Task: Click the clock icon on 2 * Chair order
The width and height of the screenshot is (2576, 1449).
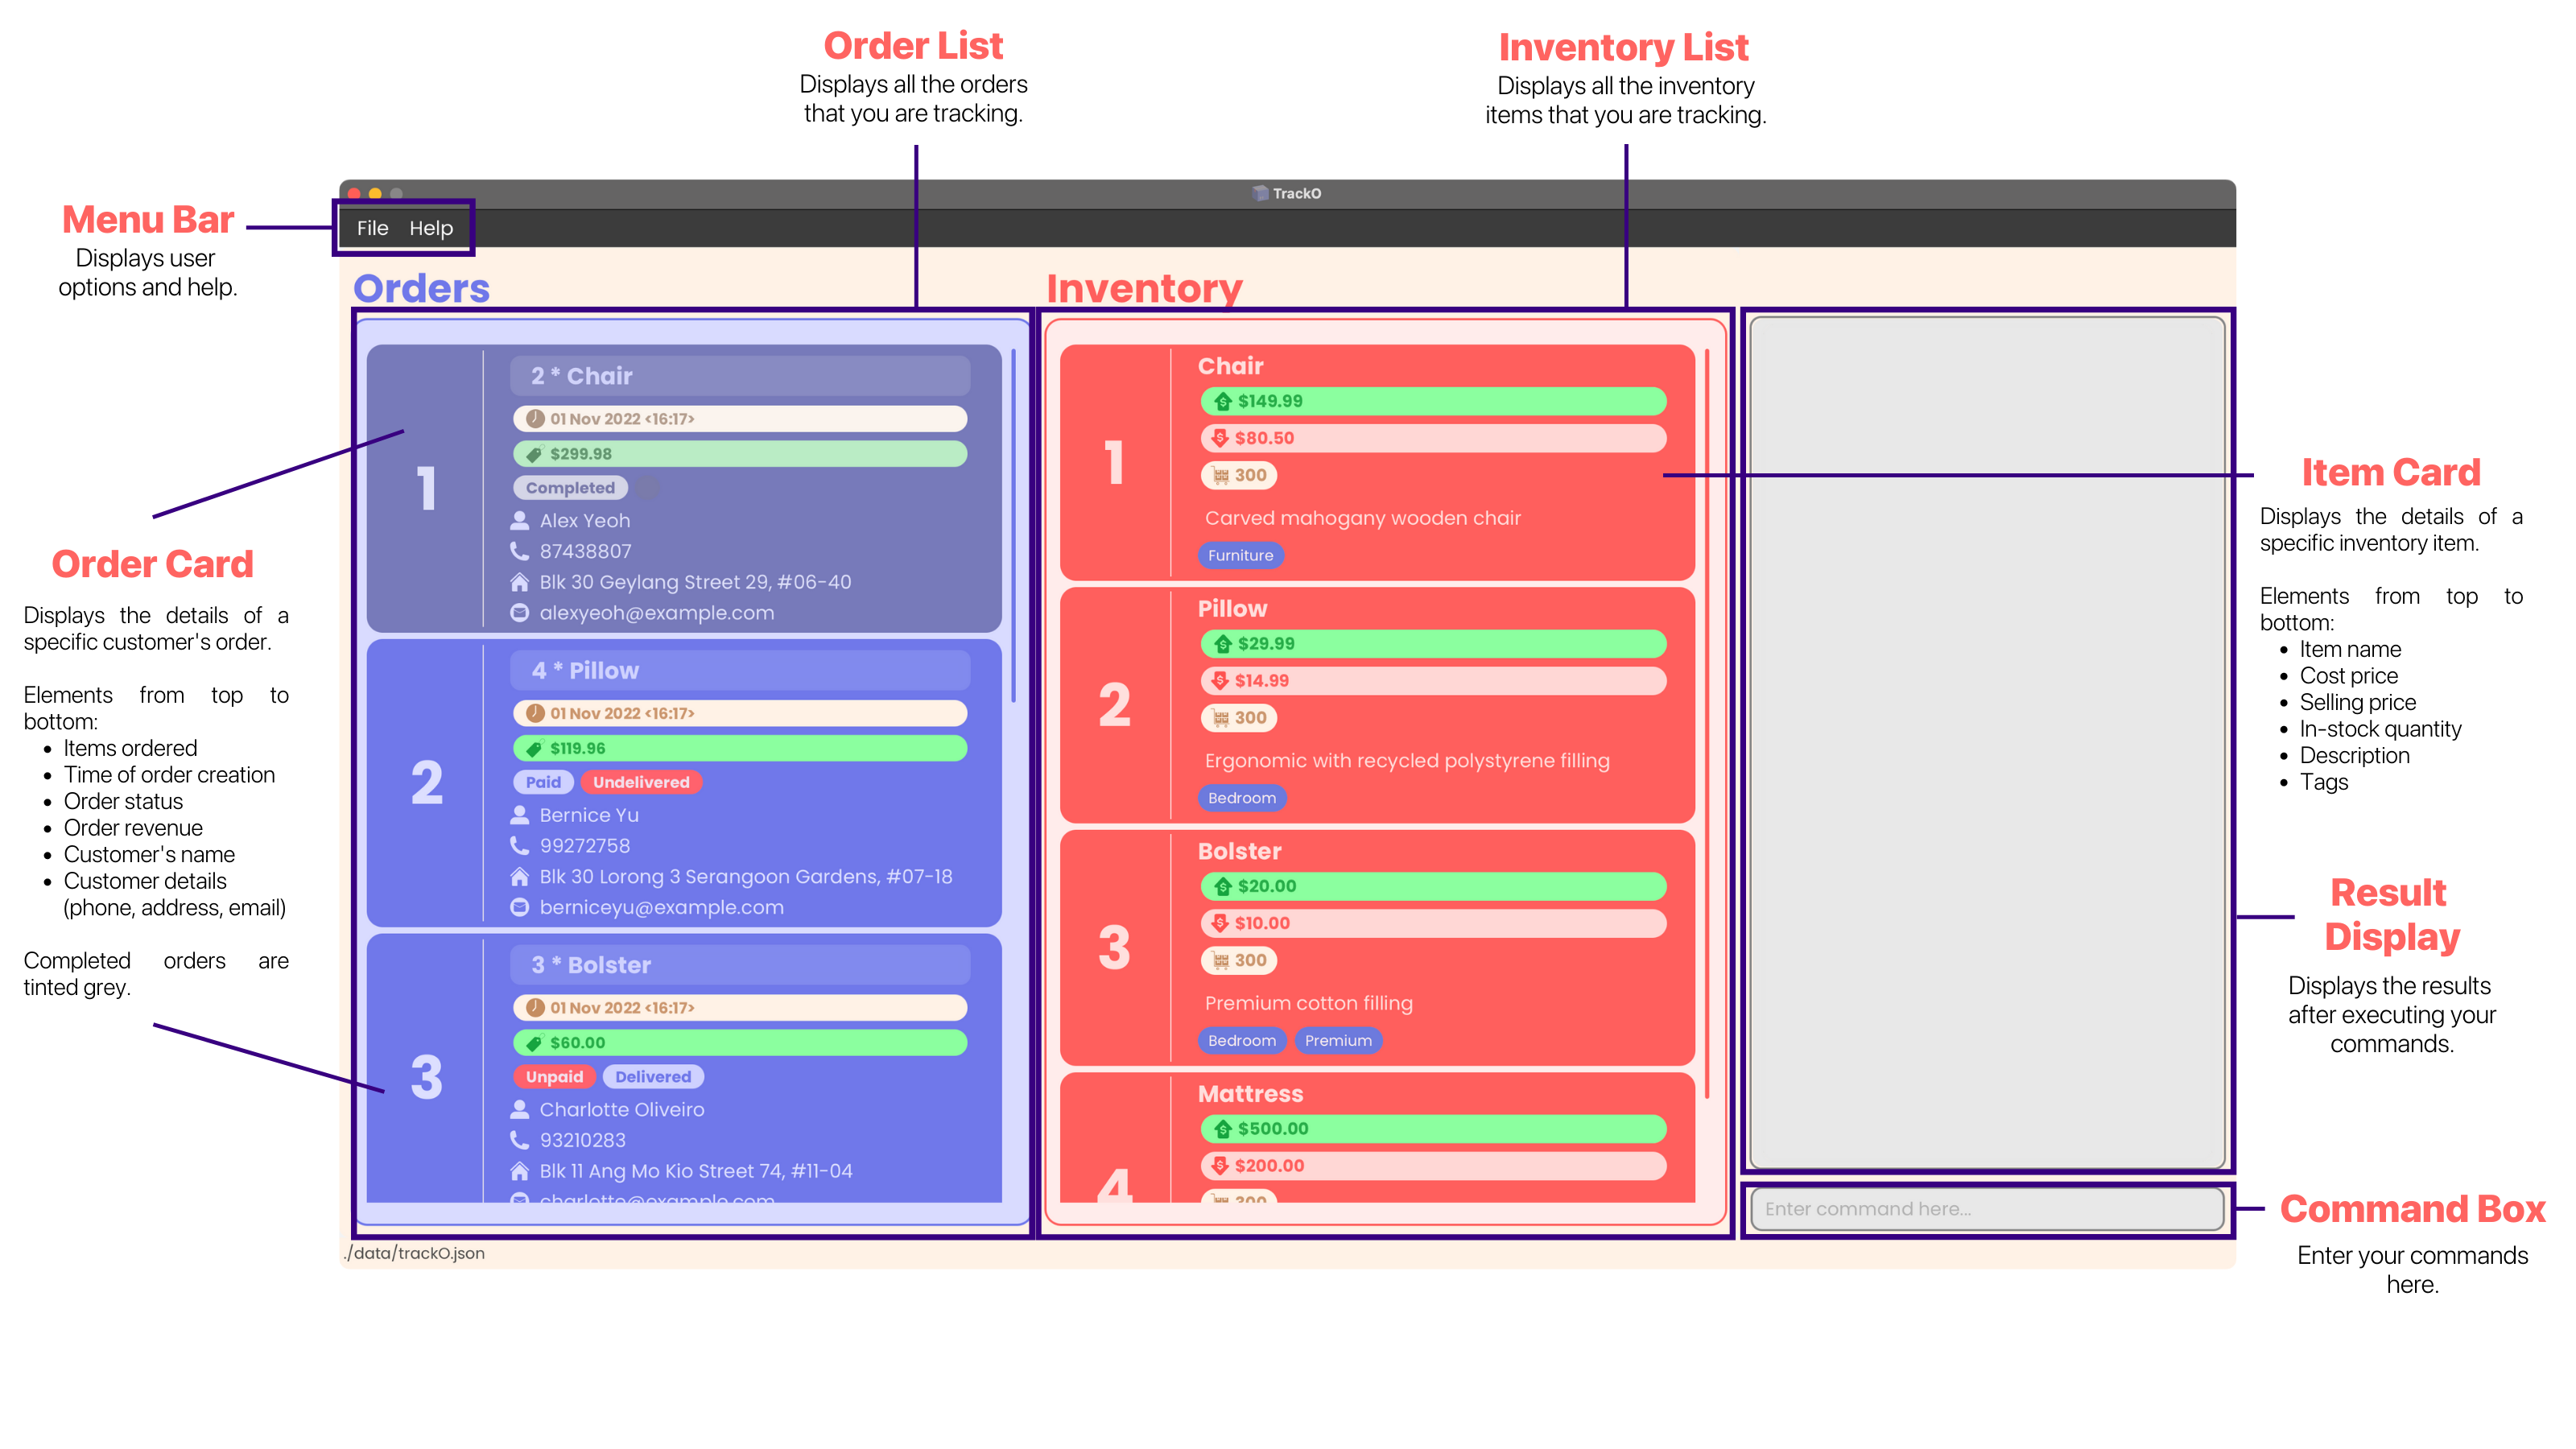Action: 535,419
